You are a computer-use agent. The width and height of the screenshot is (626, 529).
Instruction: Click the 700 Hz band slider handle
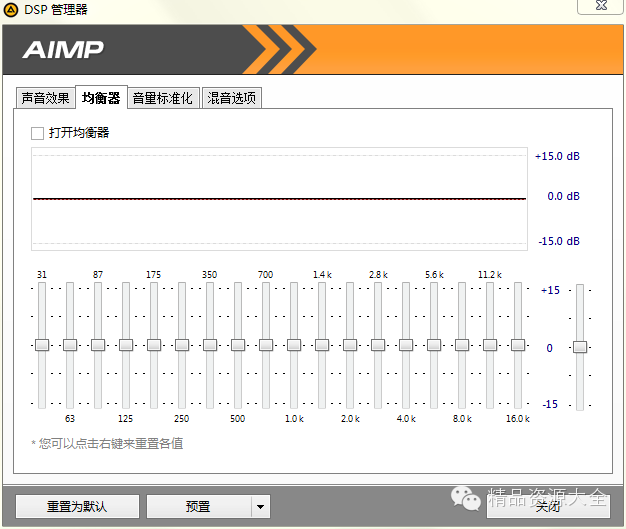click(266, 345)
